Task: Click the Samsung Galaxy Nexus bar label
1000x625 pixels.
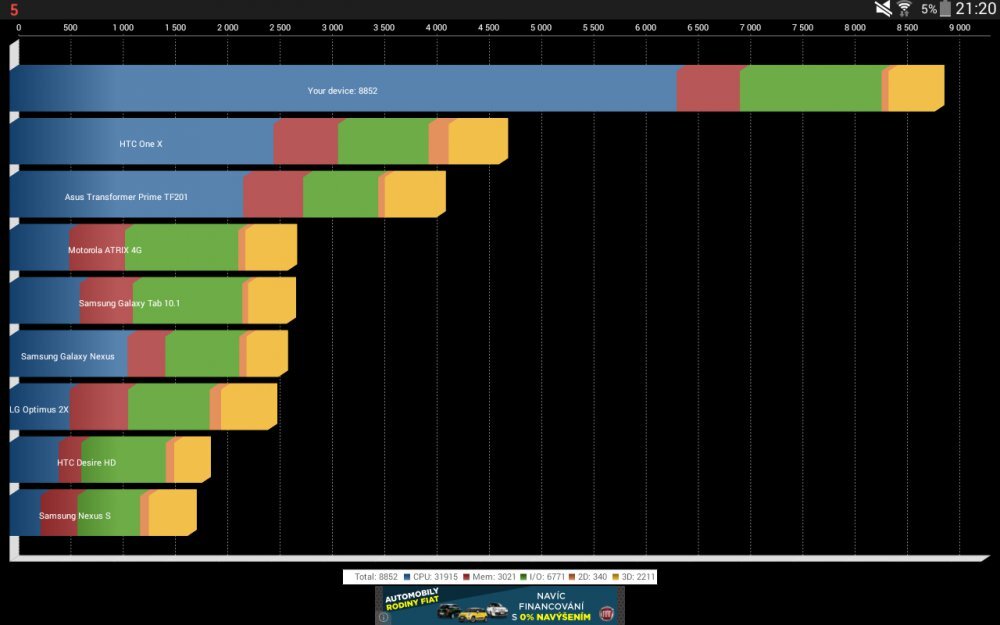Action: coord(67,357)
